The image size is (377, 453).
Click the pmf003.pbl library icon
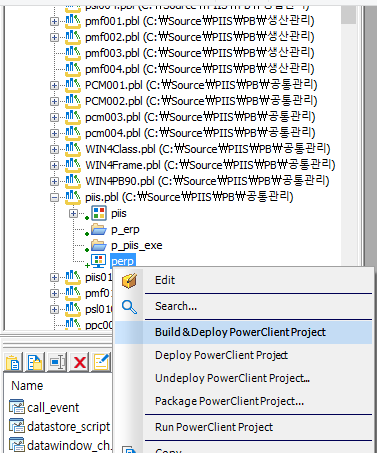[x=73, y=53]
